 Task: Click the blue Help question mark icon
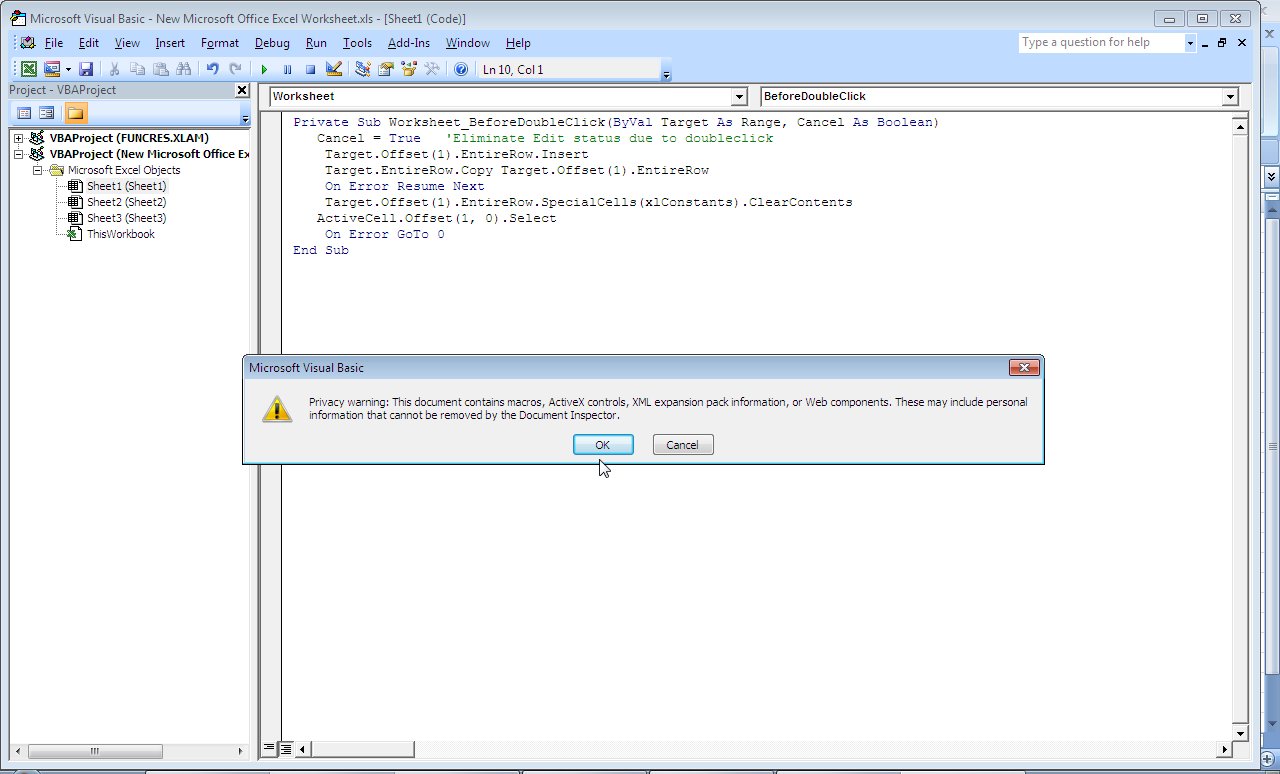[x=461, y=69]
